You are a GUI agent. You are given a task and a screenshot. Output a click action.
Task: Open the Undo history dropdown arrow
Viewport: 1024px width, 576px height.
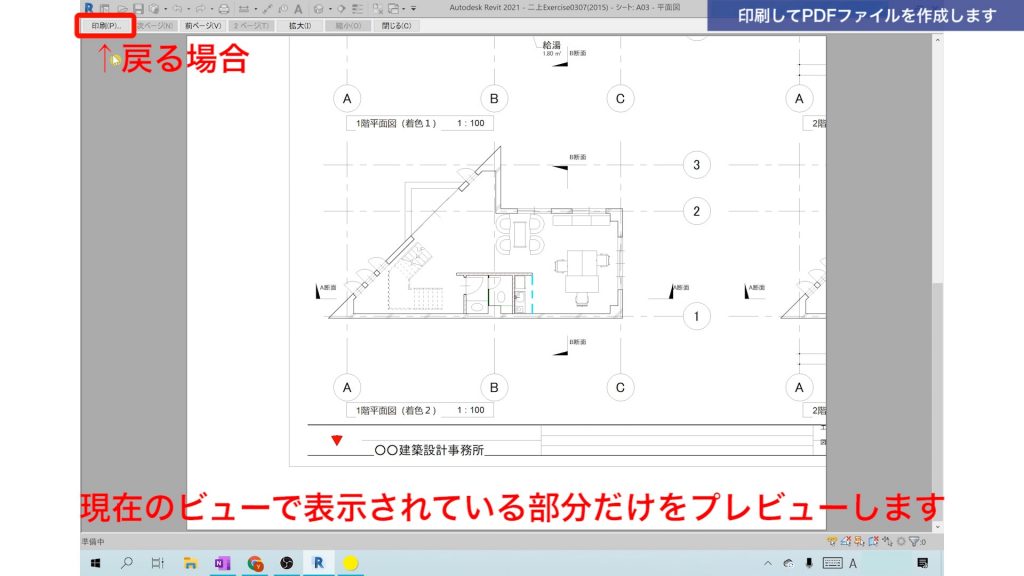click(189, 6)
